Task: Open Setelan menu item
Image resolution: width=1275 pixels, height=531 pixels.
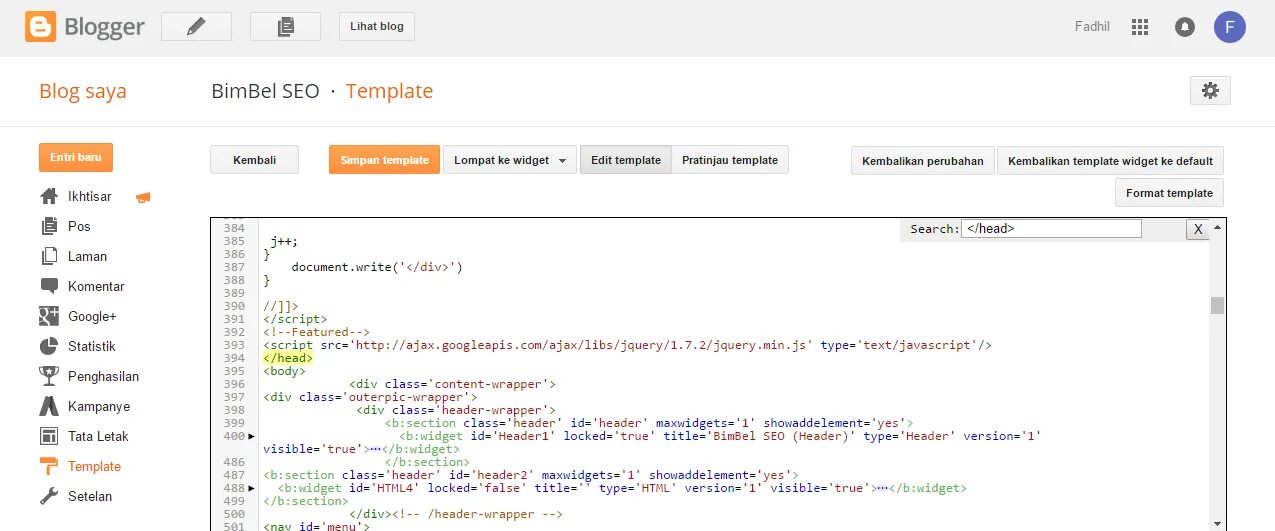Action: click(x=90, y=496)
